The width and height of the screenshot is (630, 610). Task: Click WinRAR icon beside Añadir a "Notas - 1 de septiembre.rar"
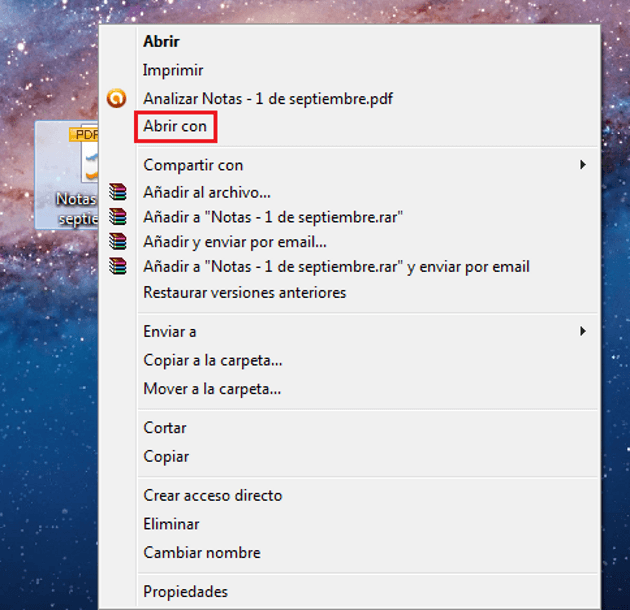tap(118, 217)
